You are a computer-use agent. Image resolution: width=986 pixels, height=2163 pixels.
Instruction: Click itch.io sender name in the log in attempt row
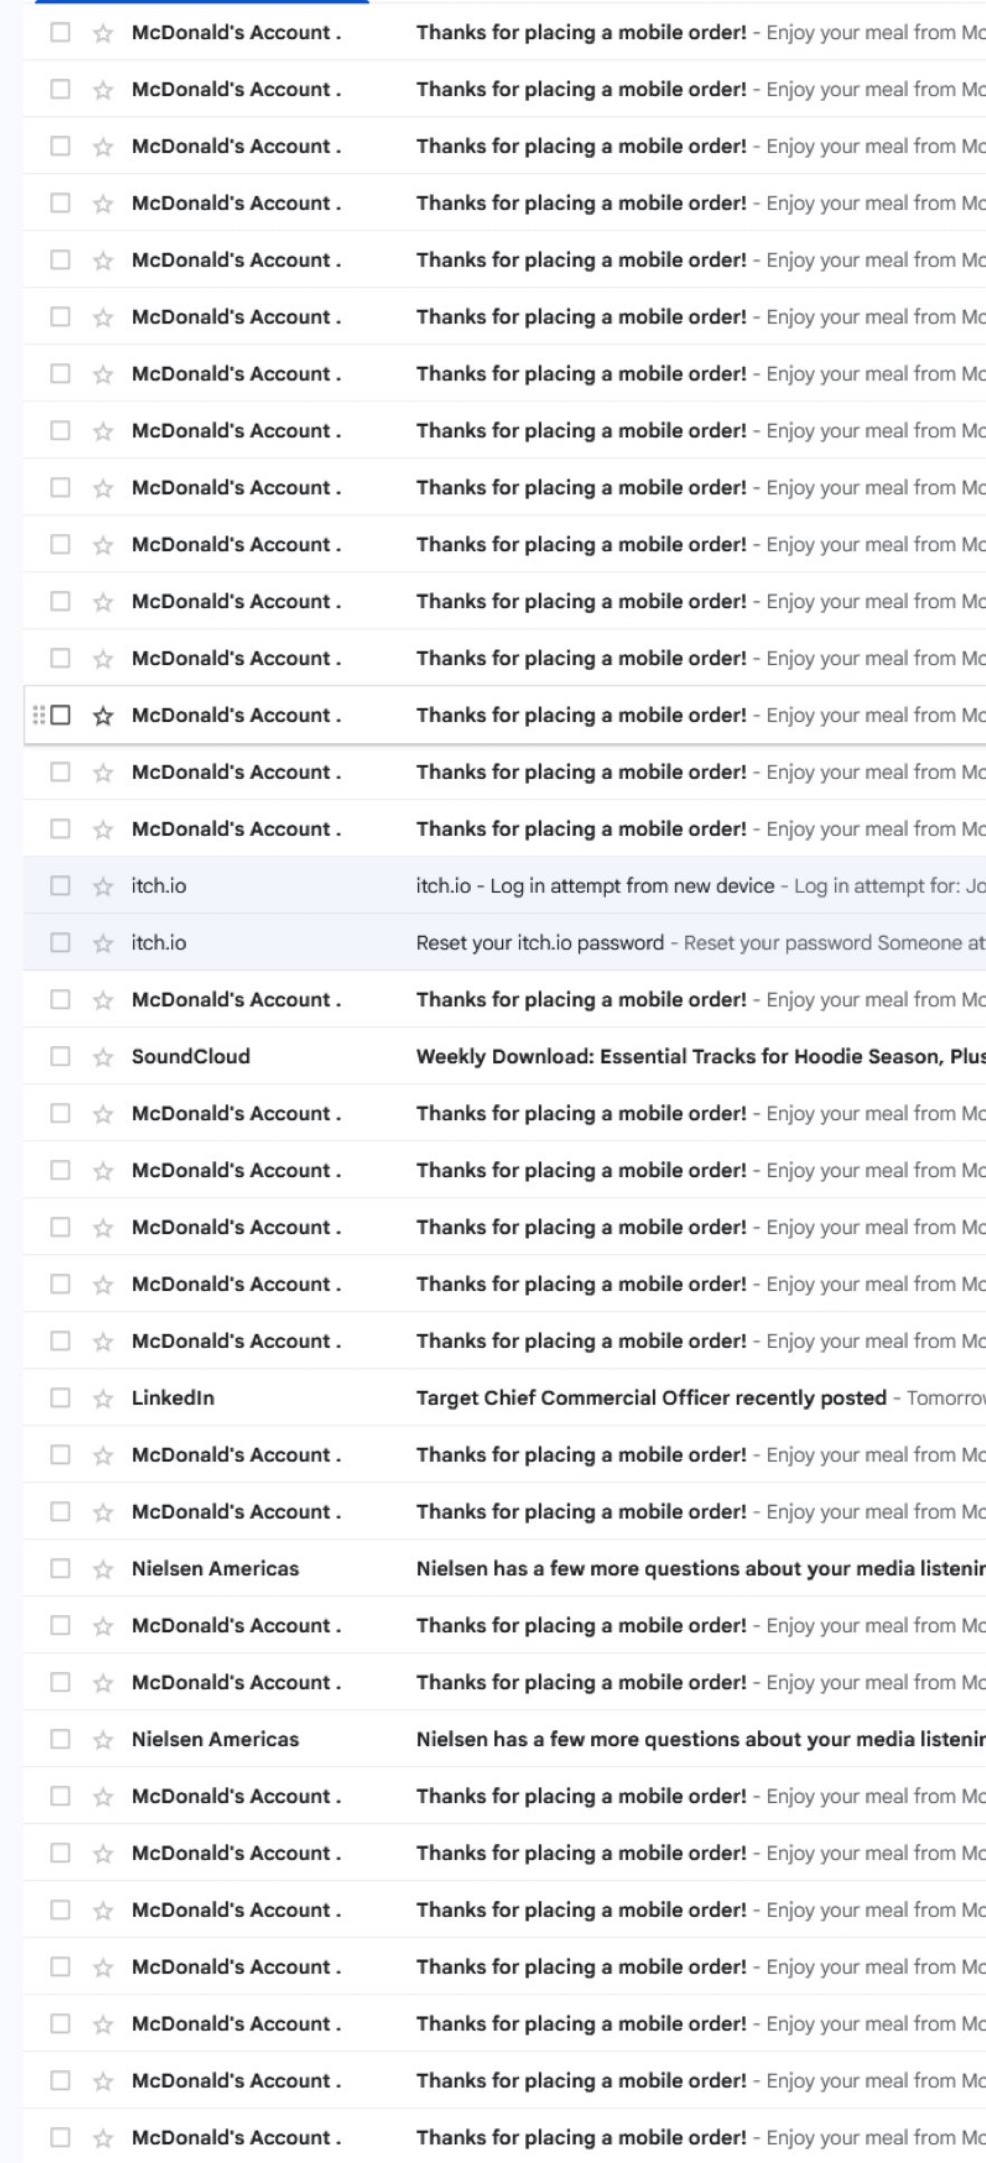coord(159,886)
